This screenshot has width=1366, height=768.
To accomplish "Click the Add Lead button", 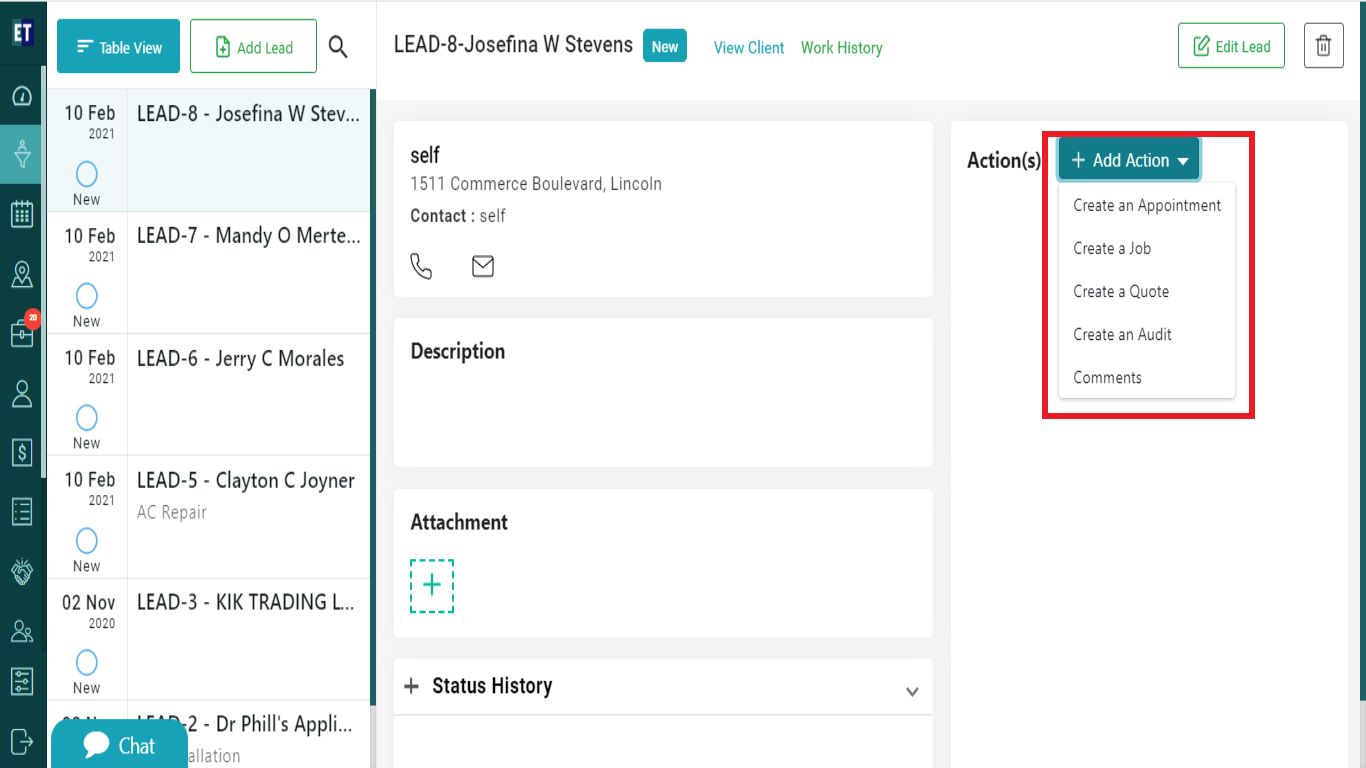I will pos(253,47).
